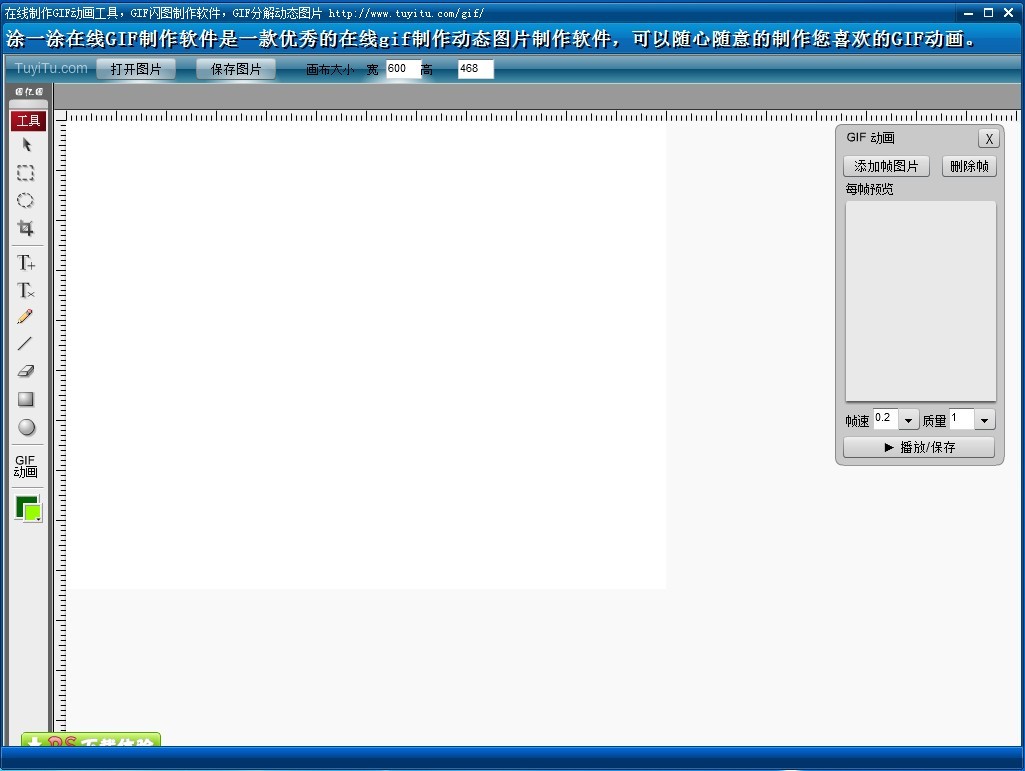Choose the crop tool
The width and height of the screenshot is (1025, 771).
coord(26,228)
